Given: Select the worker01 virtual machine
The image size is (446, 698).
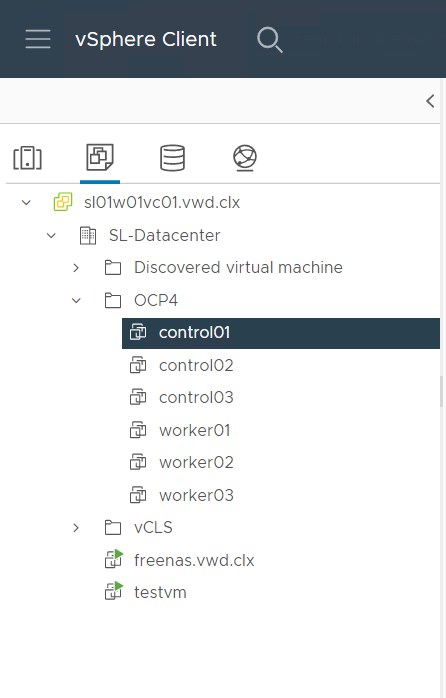Looking at the screenshot, I should point(195,430).
